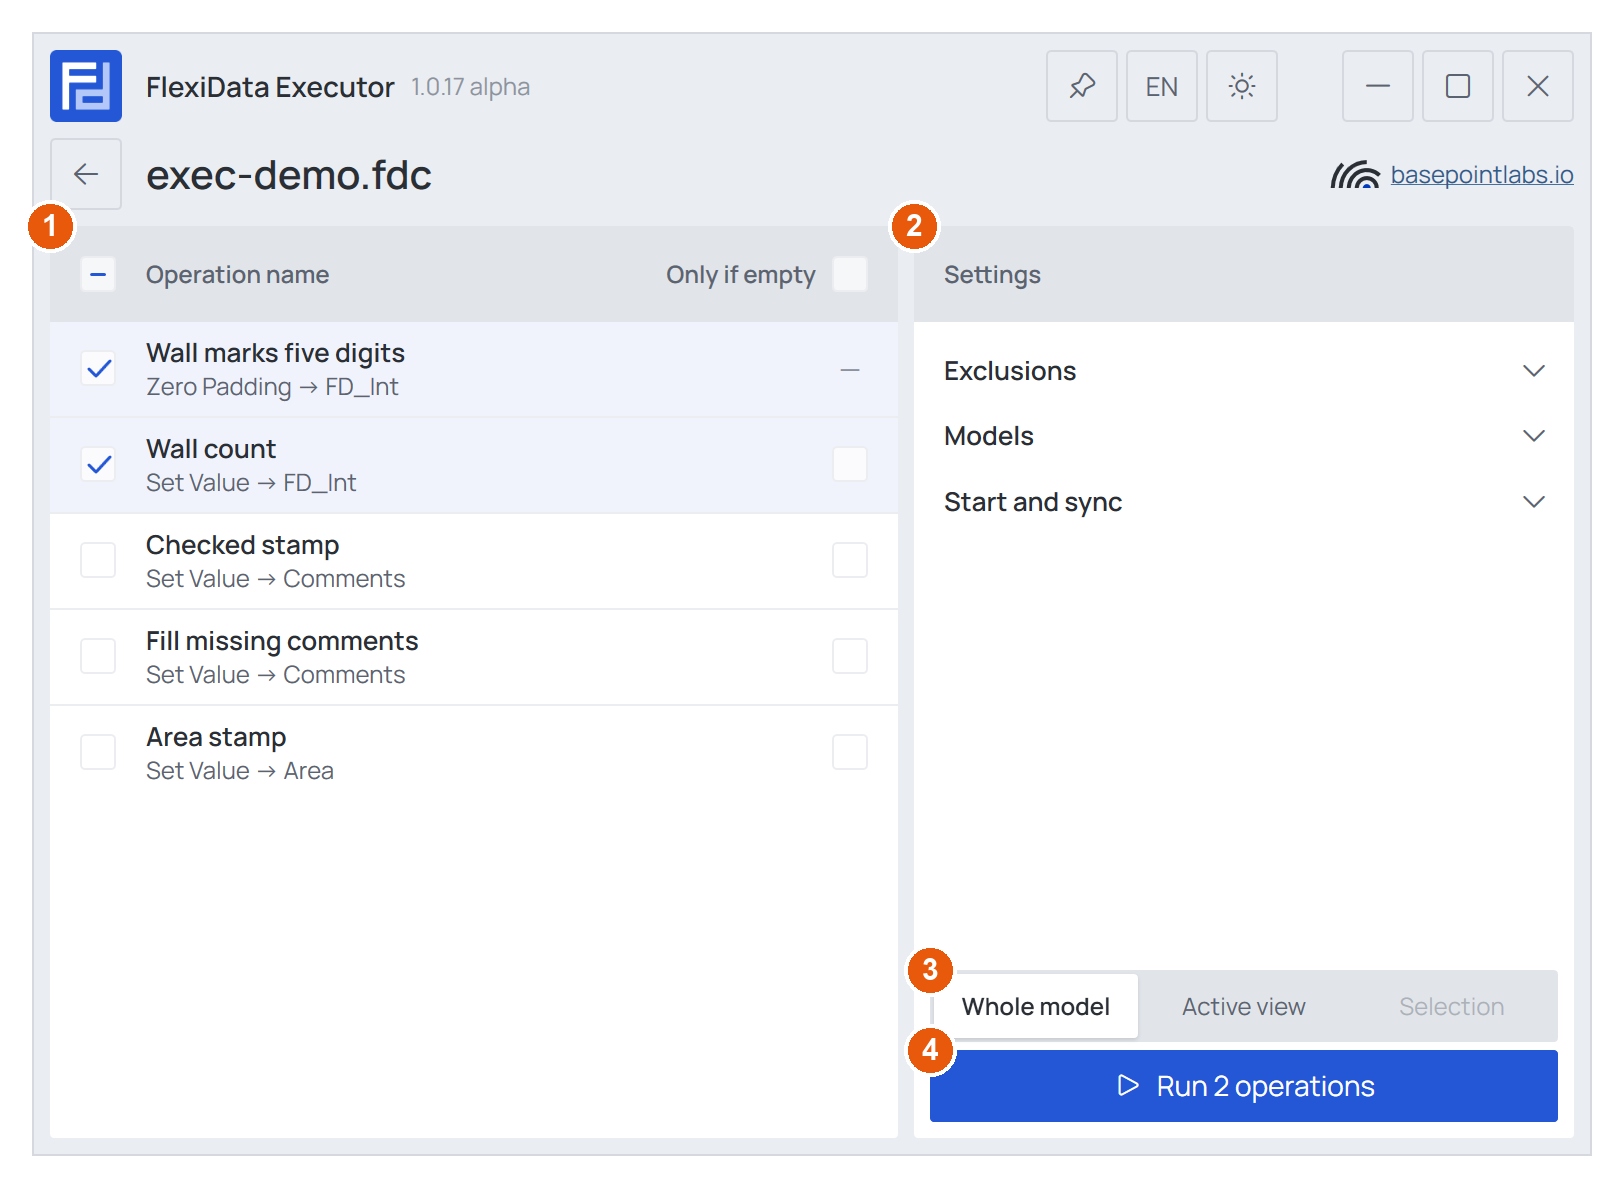Click the 'Area stamp' operation name
1624x1188 pixels.
point(216,737)
